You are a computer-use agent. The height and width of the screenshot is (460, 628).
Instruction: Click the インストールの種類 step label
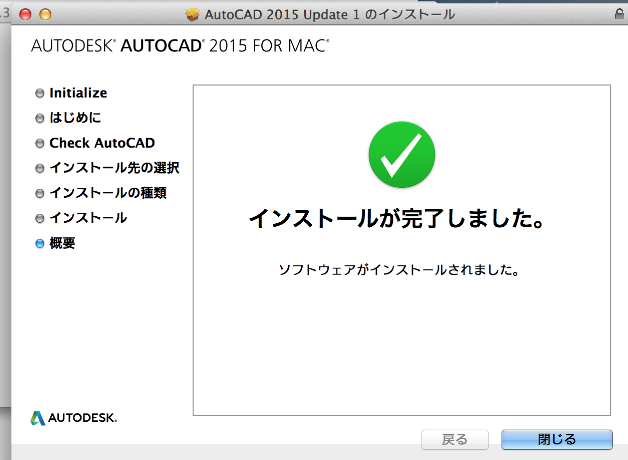tap(108, 193)
